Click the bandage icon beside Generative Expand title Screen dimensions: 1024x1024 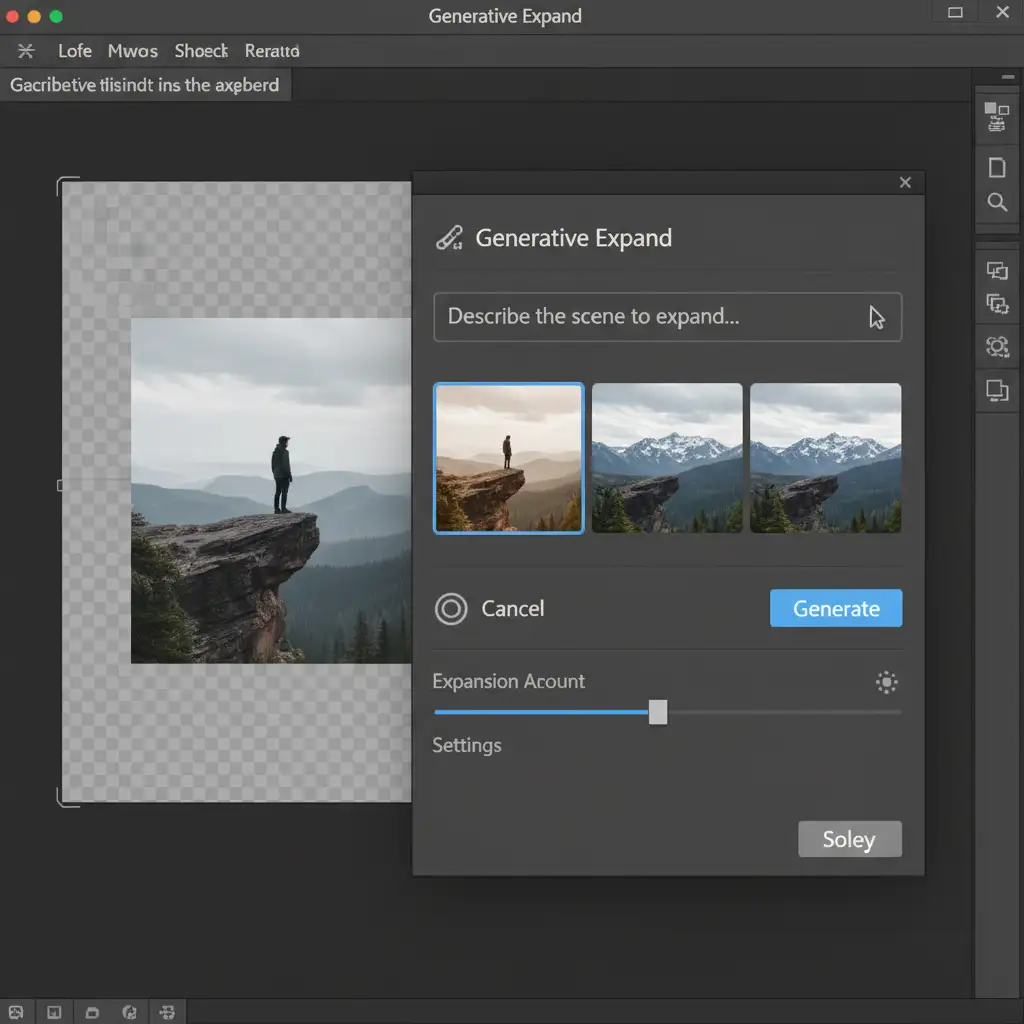[449, 238]
